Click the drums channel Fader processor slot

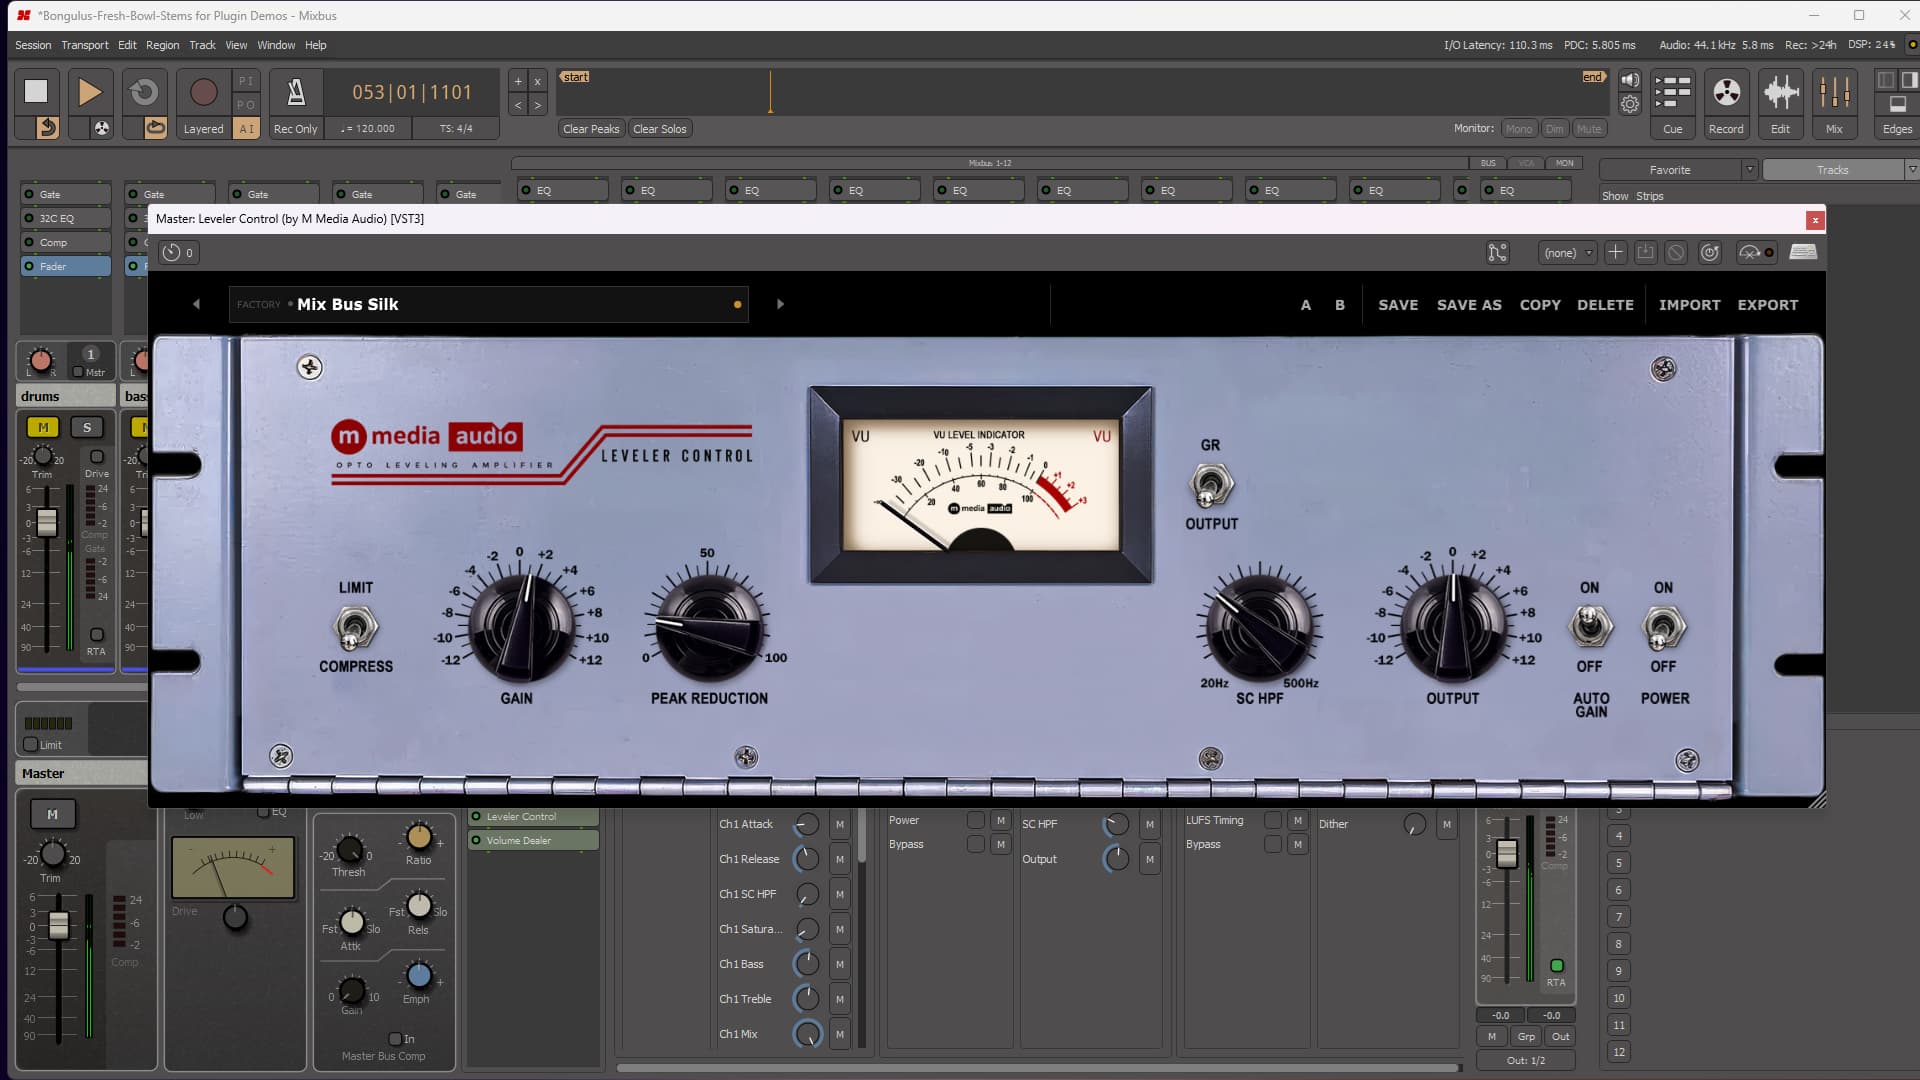66,266
